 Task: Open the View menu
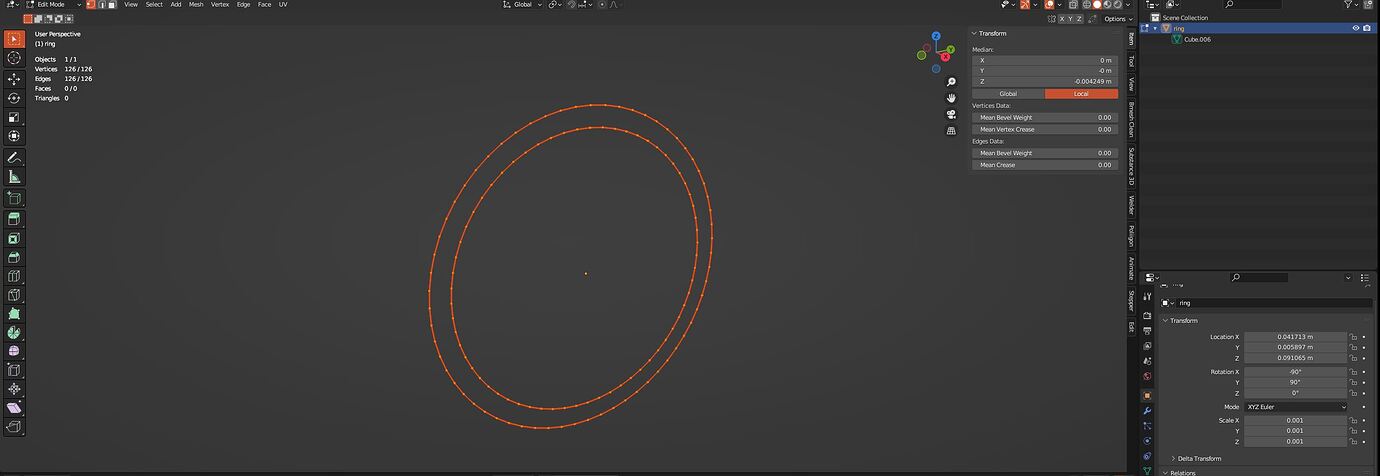pyautogui.click(x=131, y=5)
